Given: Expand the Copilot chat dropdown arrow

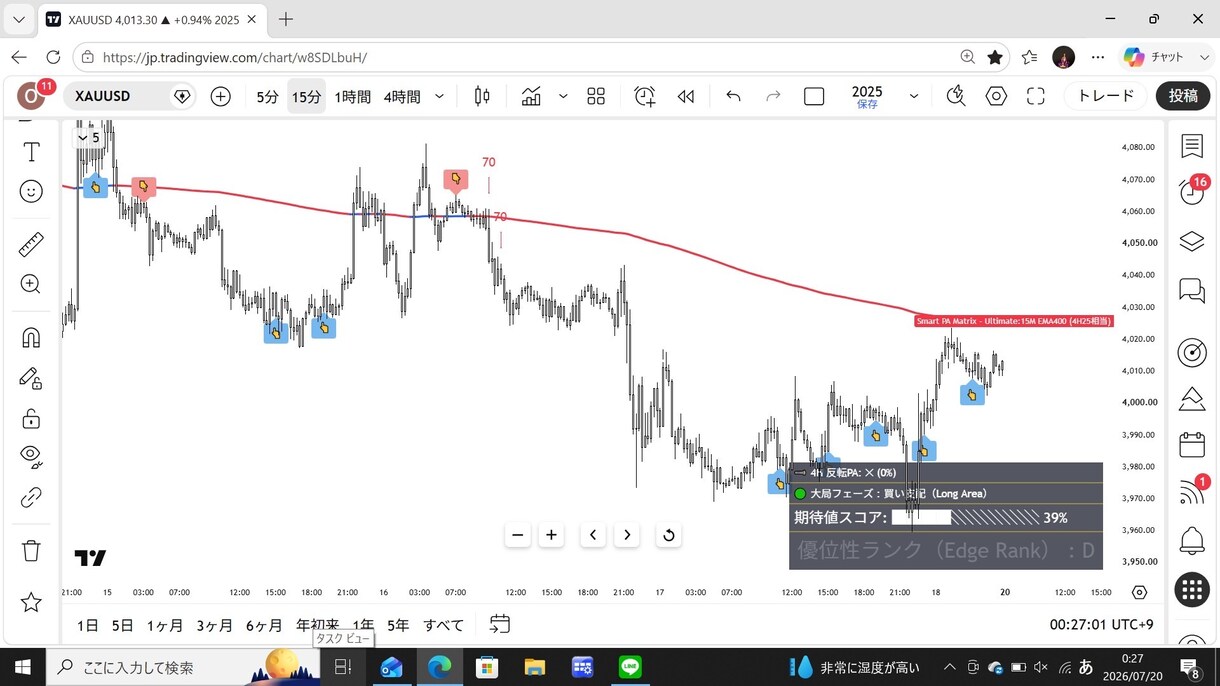Looking at the screenshot, I should [x=1204, y=57].
